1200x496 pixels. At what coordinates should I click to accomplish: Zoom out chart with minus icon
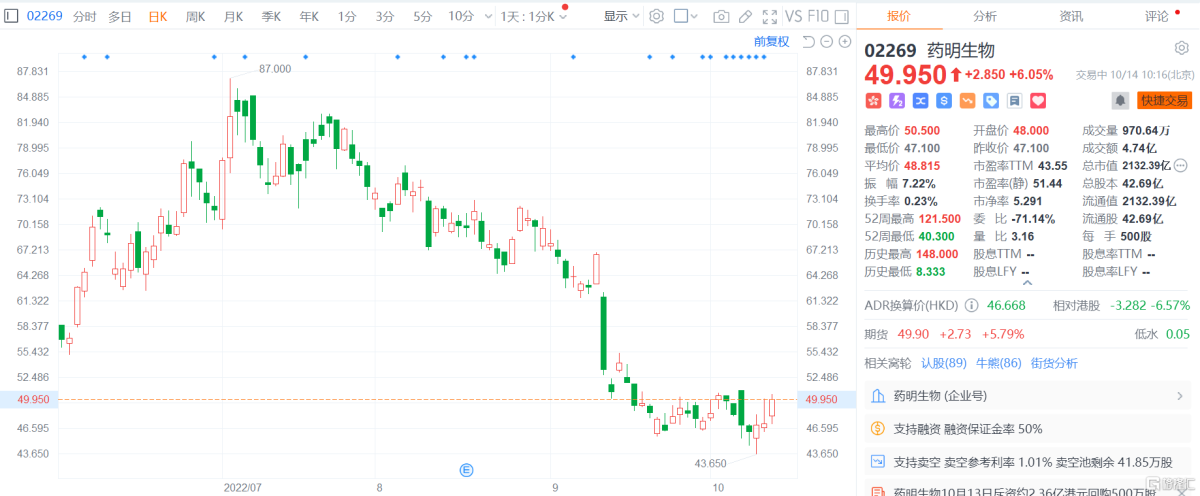coord(827,41)
